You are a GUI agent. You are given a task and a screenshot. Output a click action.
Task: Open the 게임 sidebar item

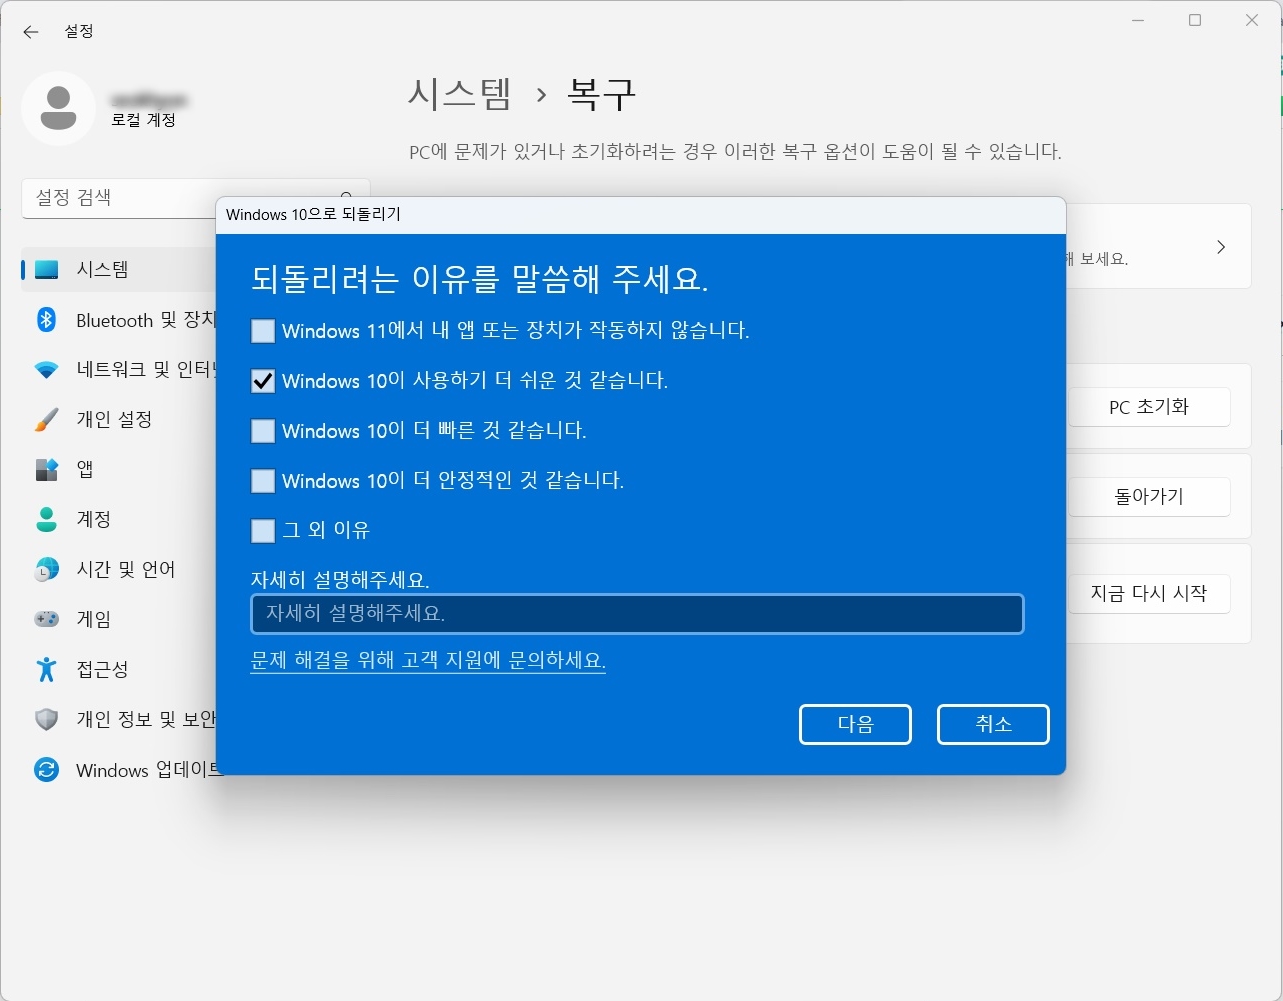coord(118,619)
